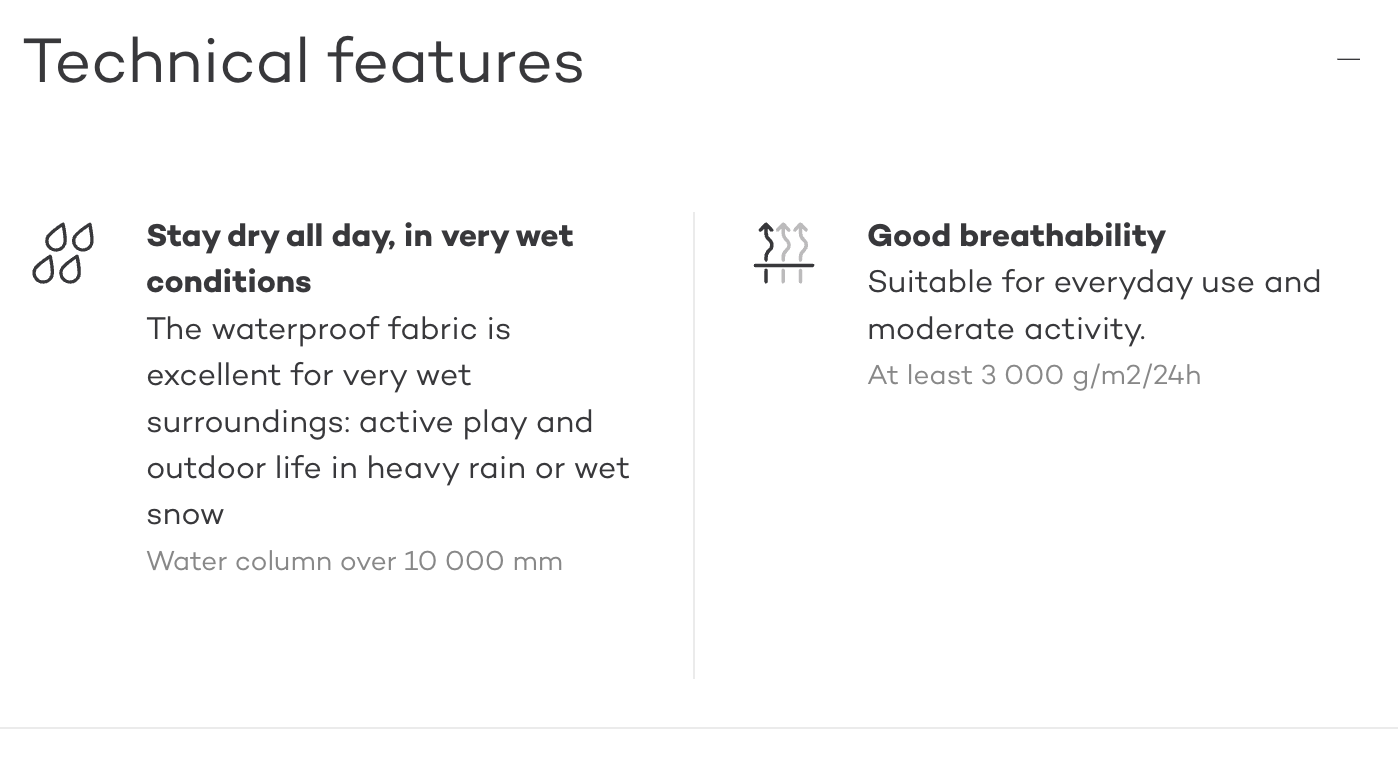1398x784 pixels.
Task: Click the breathability arrows icon
Action: click(x=783, y=253)
